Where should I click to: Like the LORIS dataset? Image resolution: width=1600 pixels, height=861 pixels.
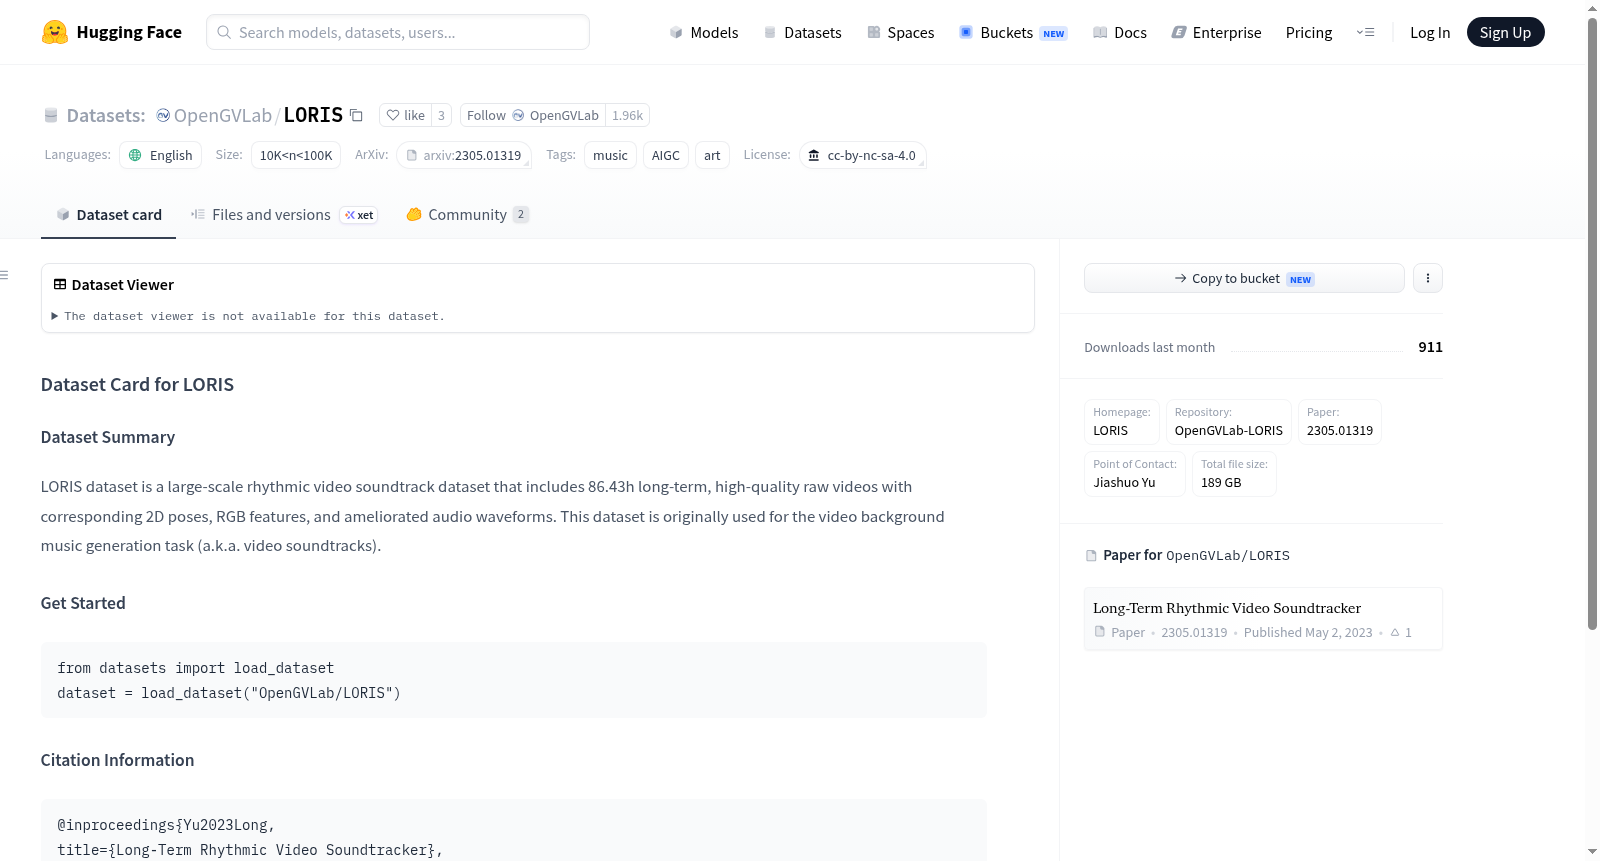(406, 115)
